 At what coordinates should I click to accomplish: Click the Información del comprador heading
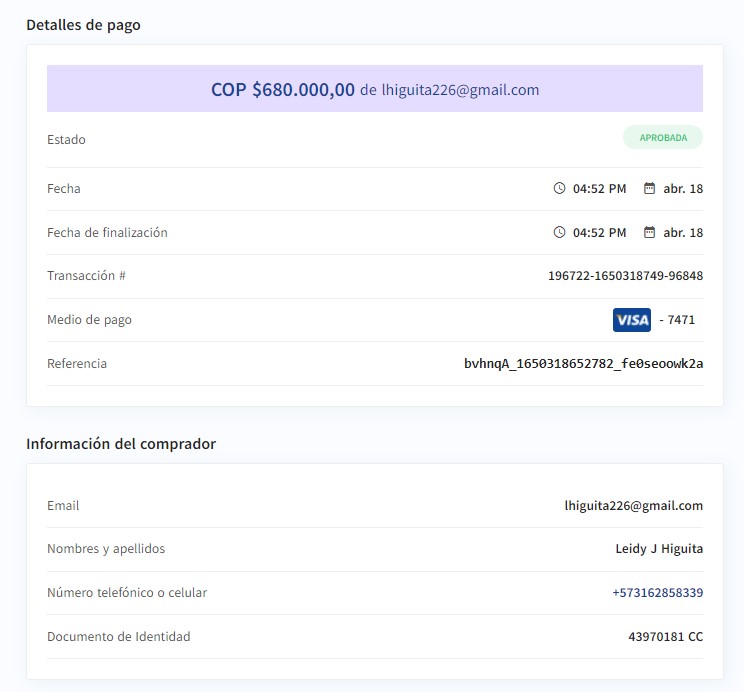click(x=121, y=444)
